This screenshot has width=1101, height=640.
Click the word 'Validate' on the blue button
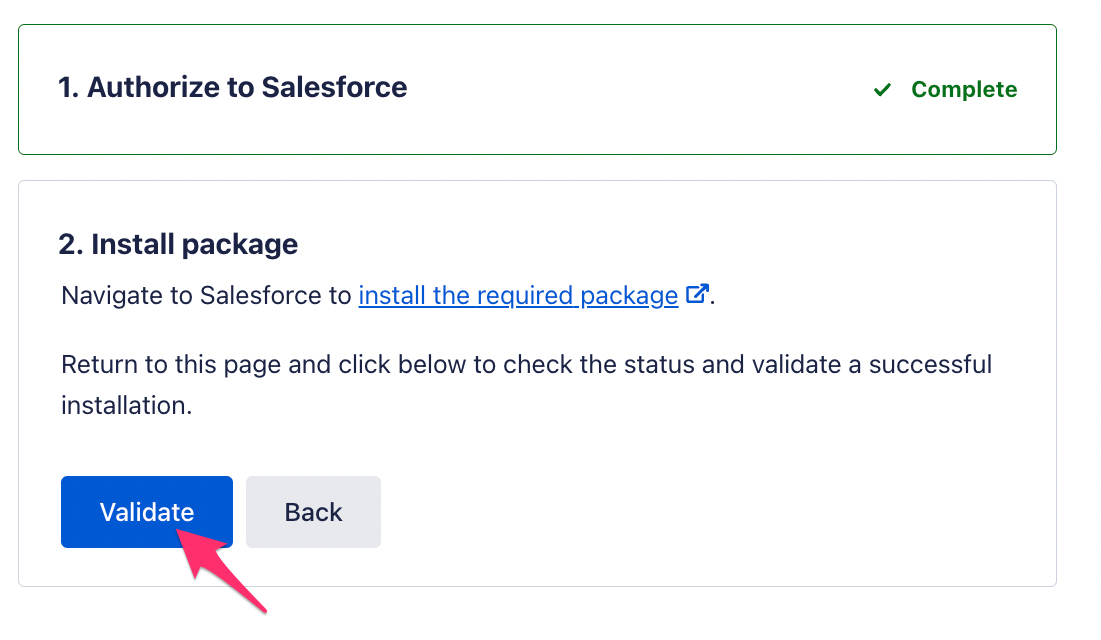point(147,512)
